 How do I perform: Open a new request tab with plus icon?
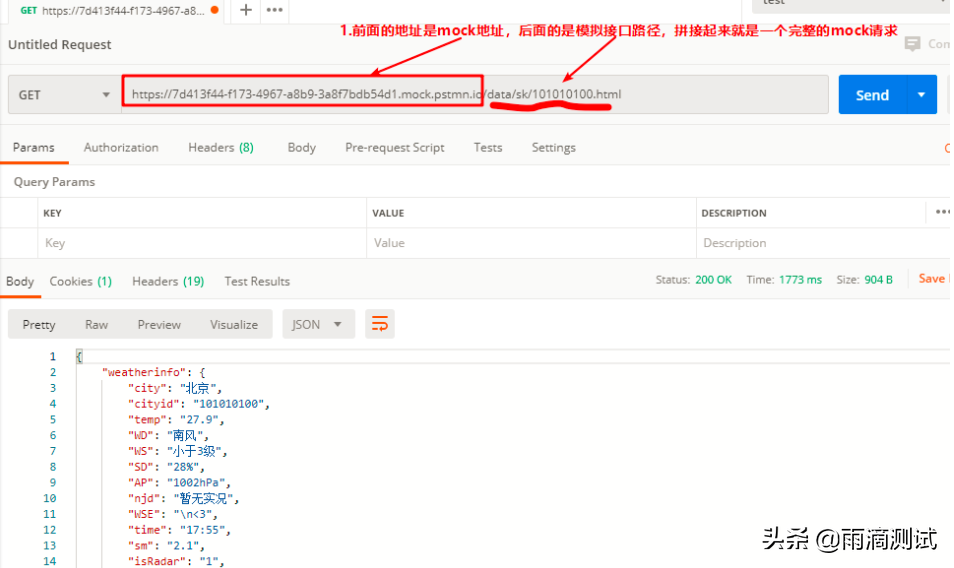point(245,9)
